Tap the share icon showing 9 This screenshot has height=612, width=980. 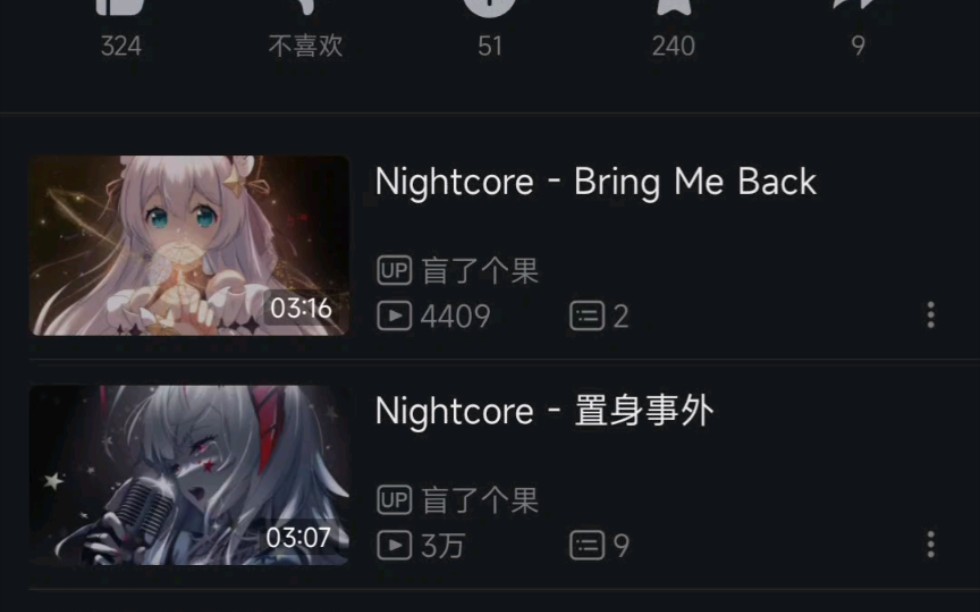858,5
